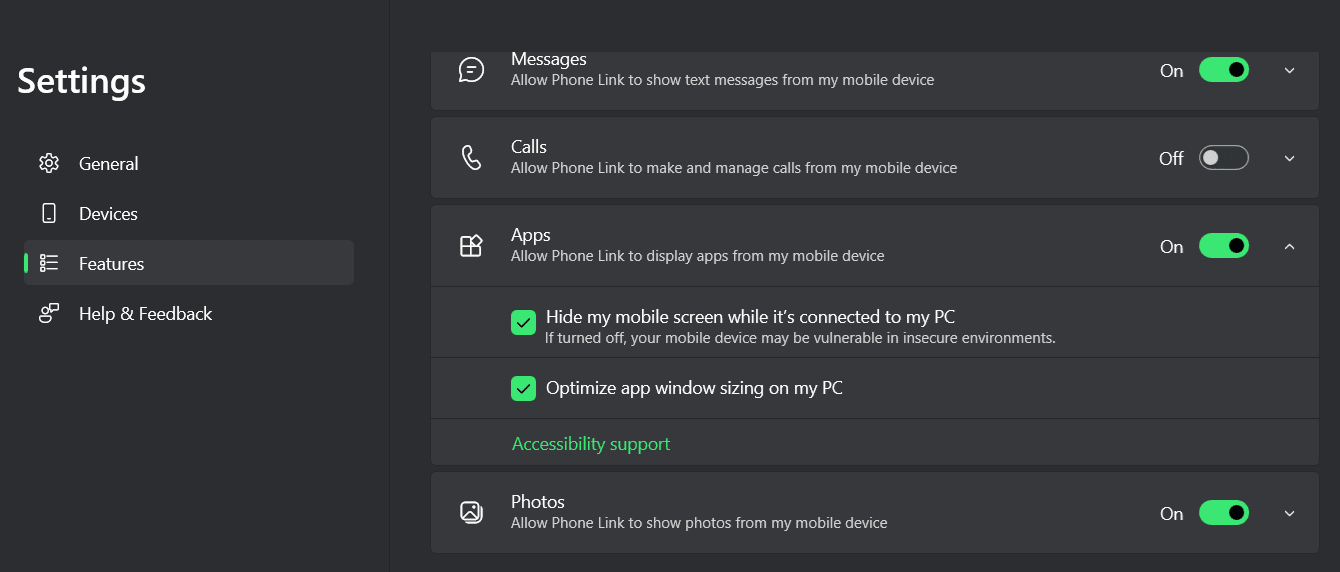This screenshot has height=572, width=1340.
Task: Enable the Calls toggle switch
Action: click(x=1224, y=158)
